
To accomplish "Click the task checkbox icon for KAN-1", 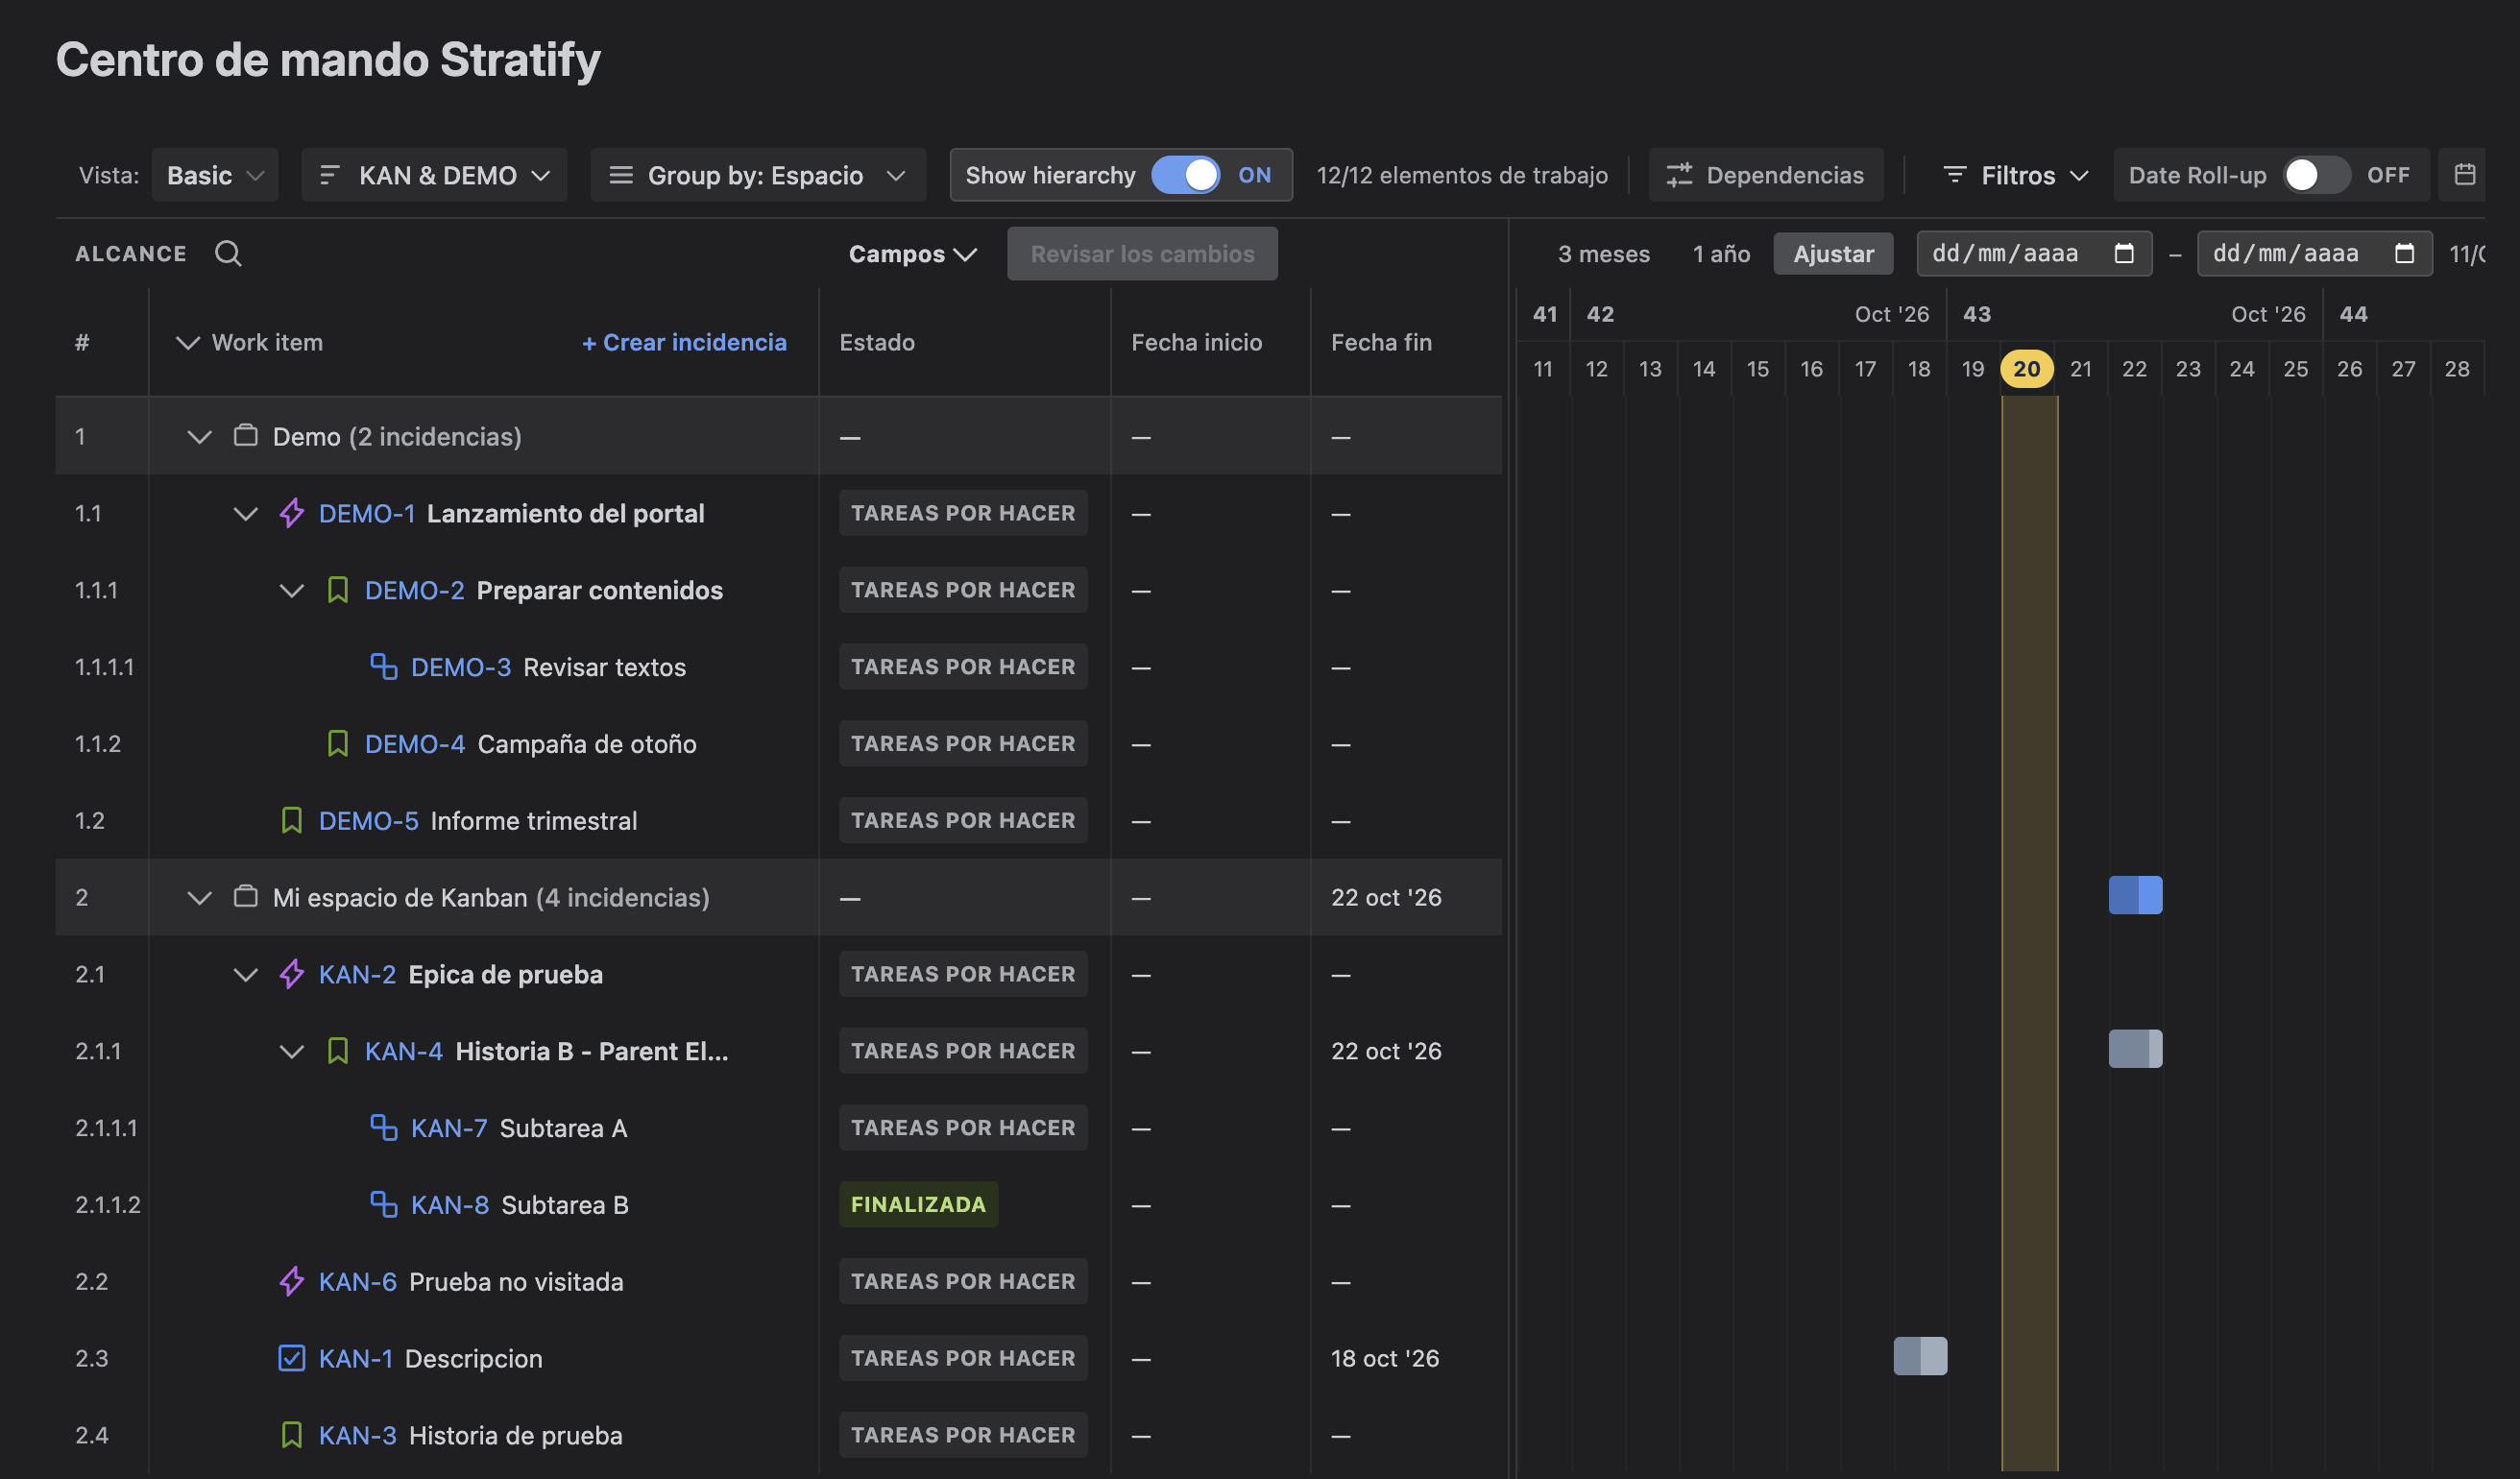I will tap(292, 1358).
